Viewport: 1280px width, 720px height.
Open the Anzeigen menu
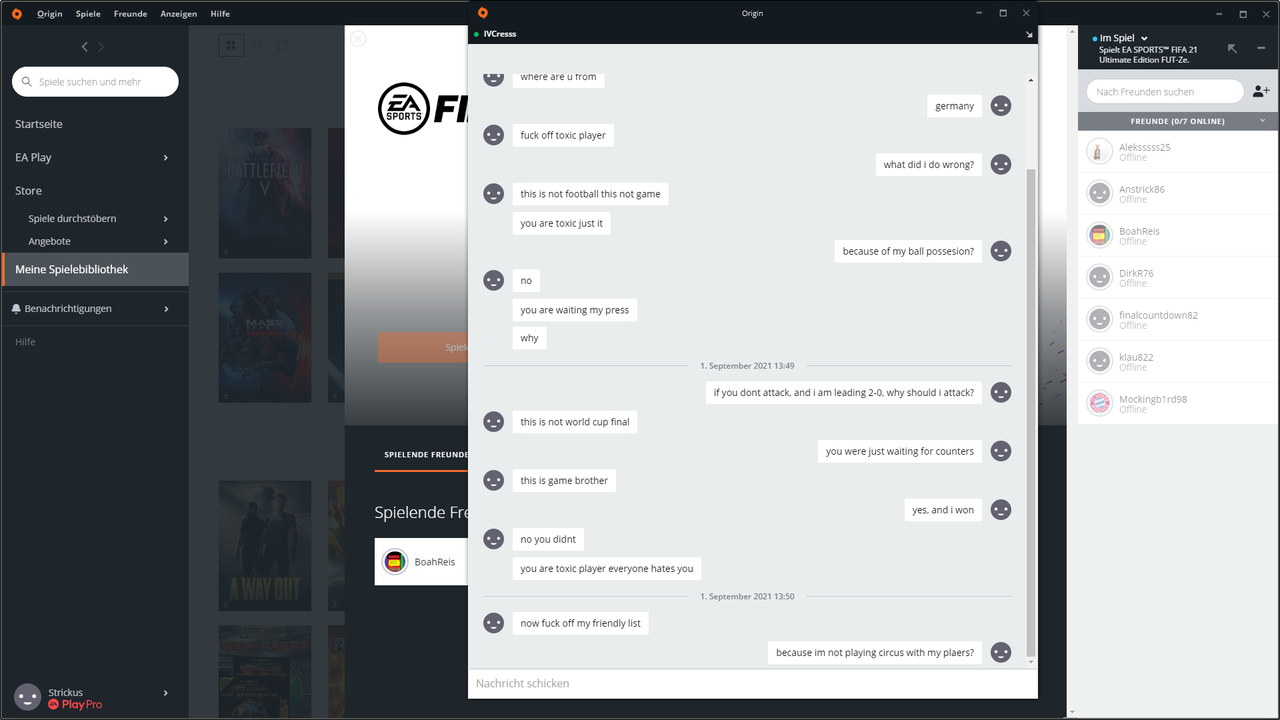point(179,14)
